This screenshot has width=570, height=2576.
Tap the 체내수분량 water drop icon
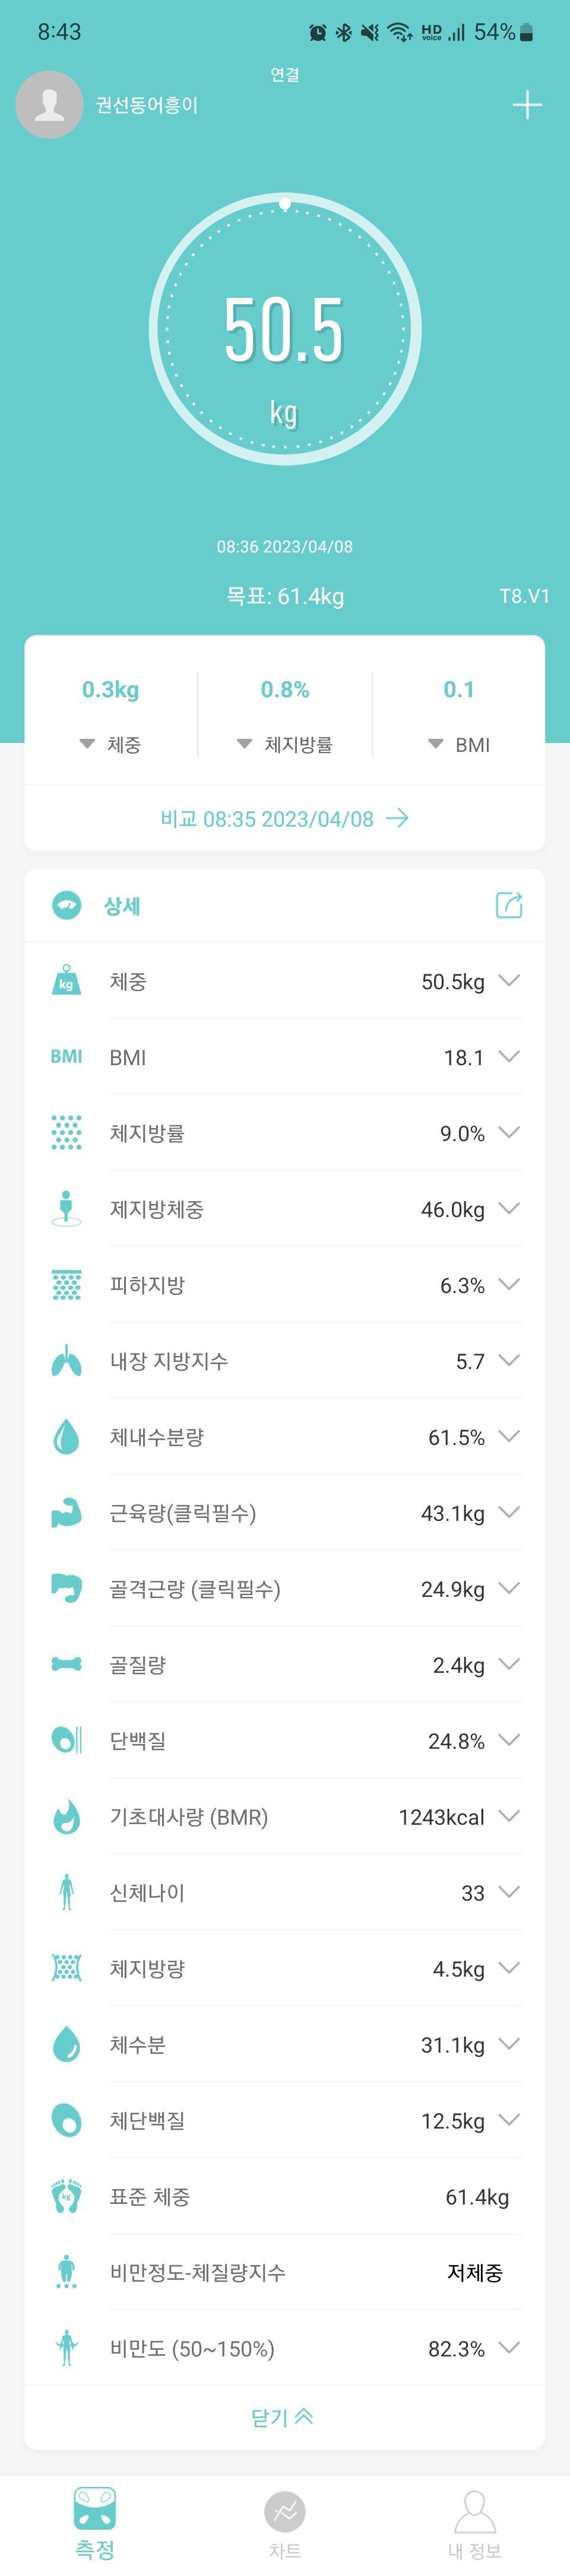pos(66,1436)
